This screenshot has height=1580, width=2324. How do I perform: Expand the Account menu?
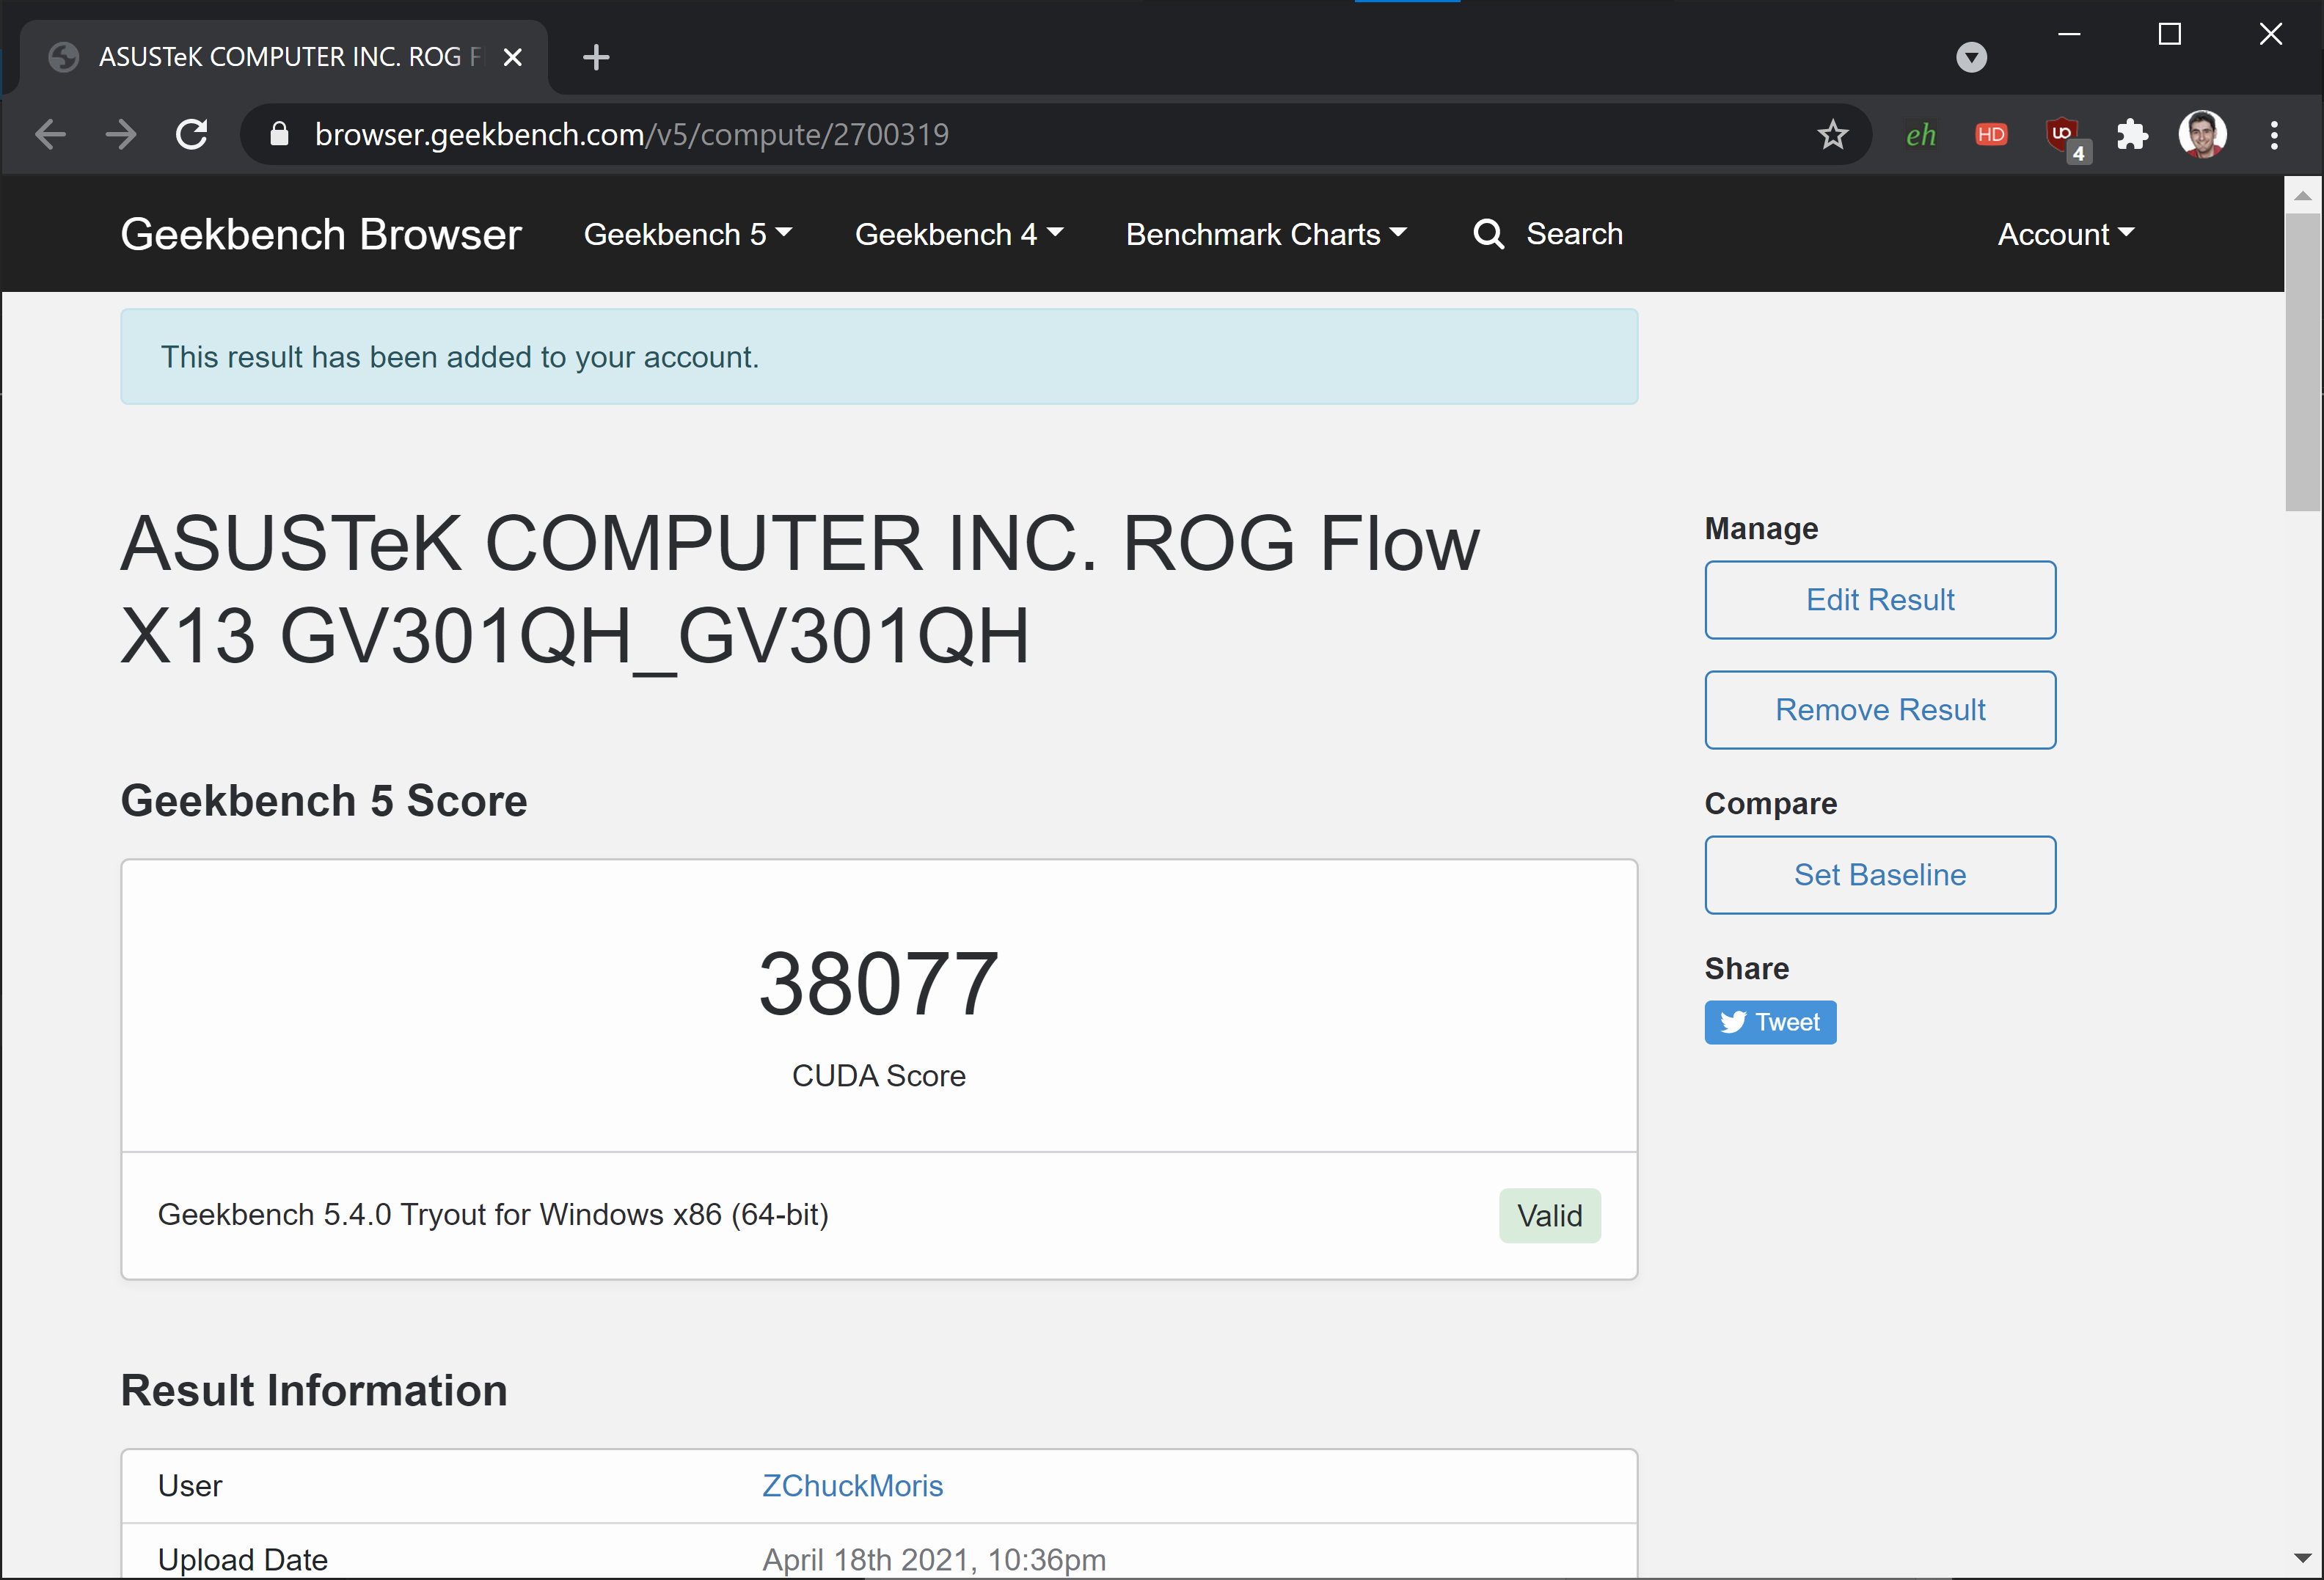pyautogui.click(x=2066, y=234)
